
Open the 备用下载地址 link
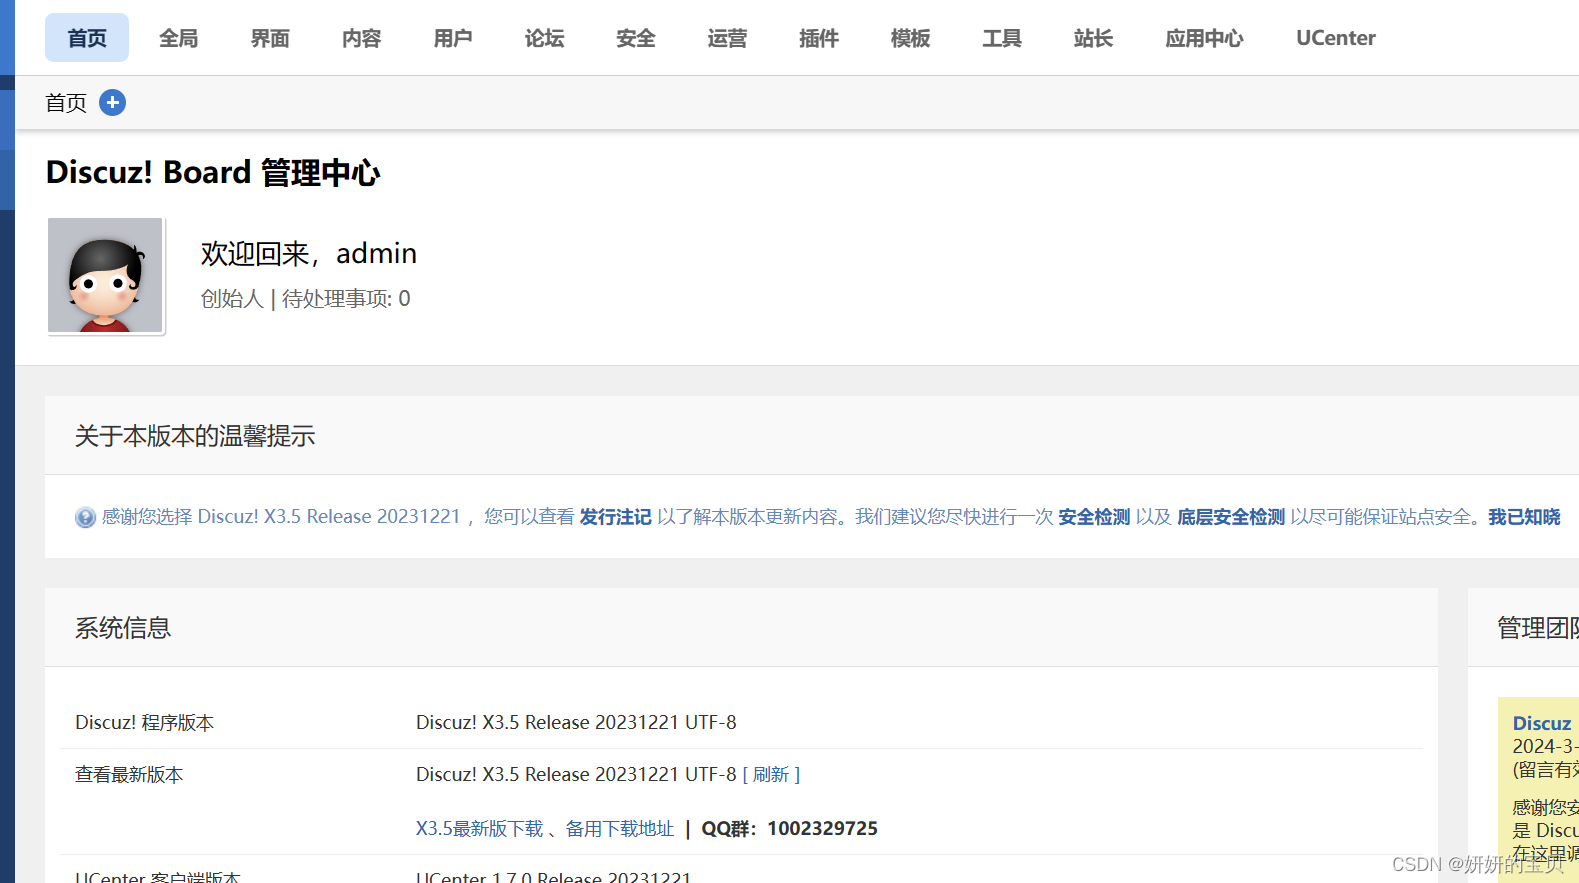pos(620,829)
